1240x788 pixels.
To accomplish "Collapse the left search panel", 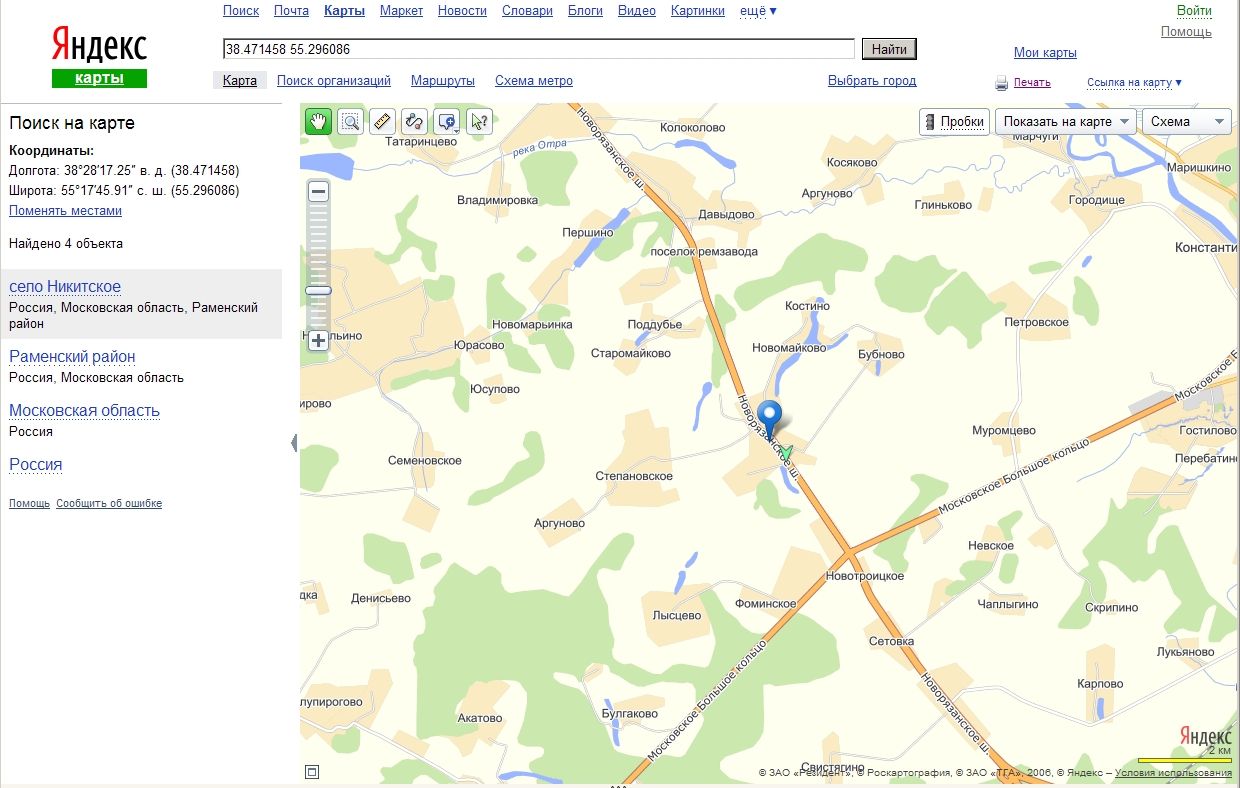I will pyautogui.click(x=293, y=442).
